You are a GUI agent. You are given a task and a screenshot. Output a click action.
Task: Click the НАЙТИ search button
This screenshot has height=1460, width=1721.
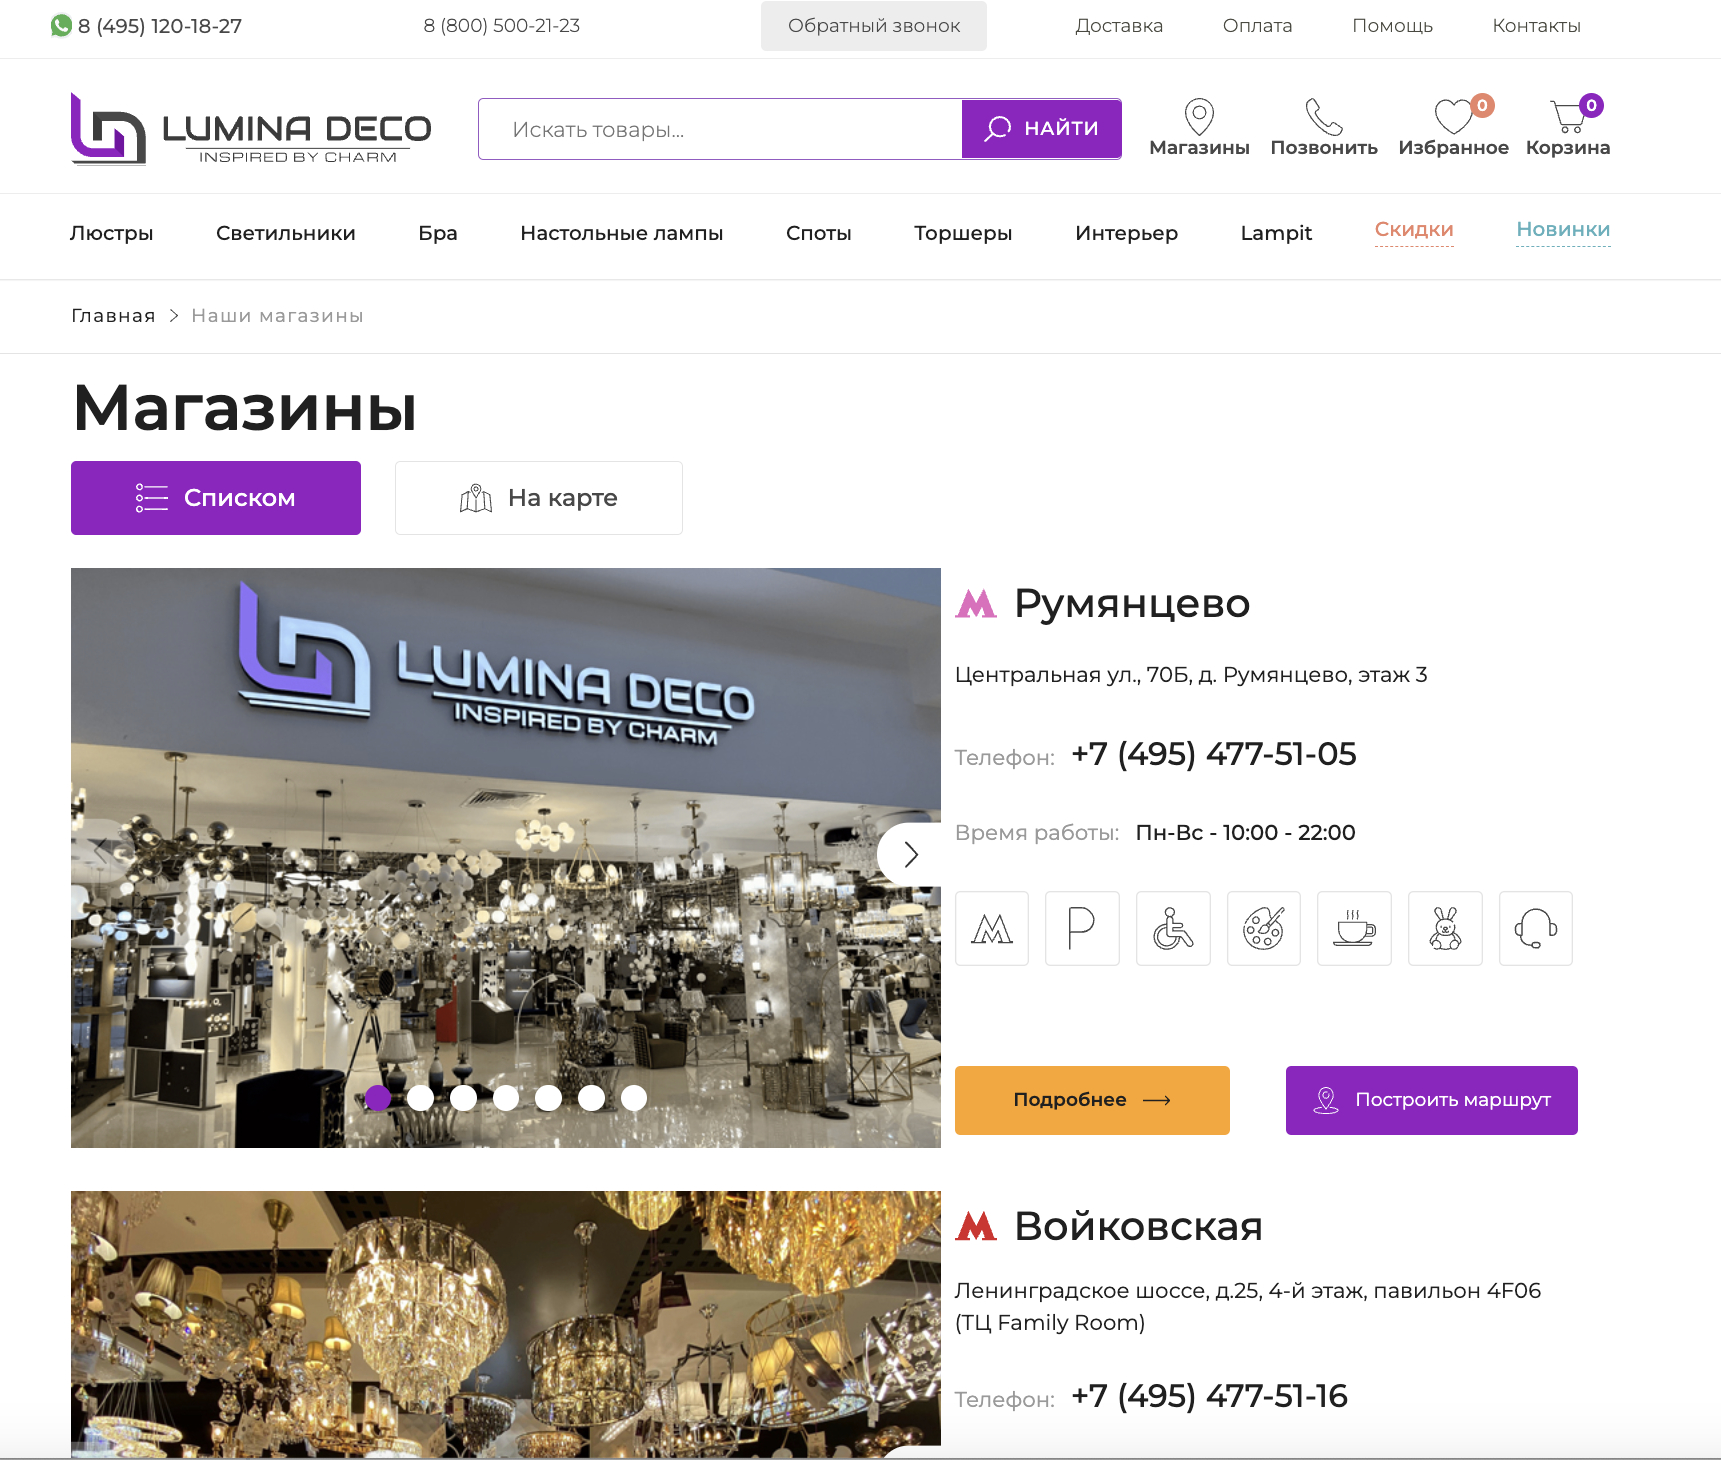click(1041, 128)
